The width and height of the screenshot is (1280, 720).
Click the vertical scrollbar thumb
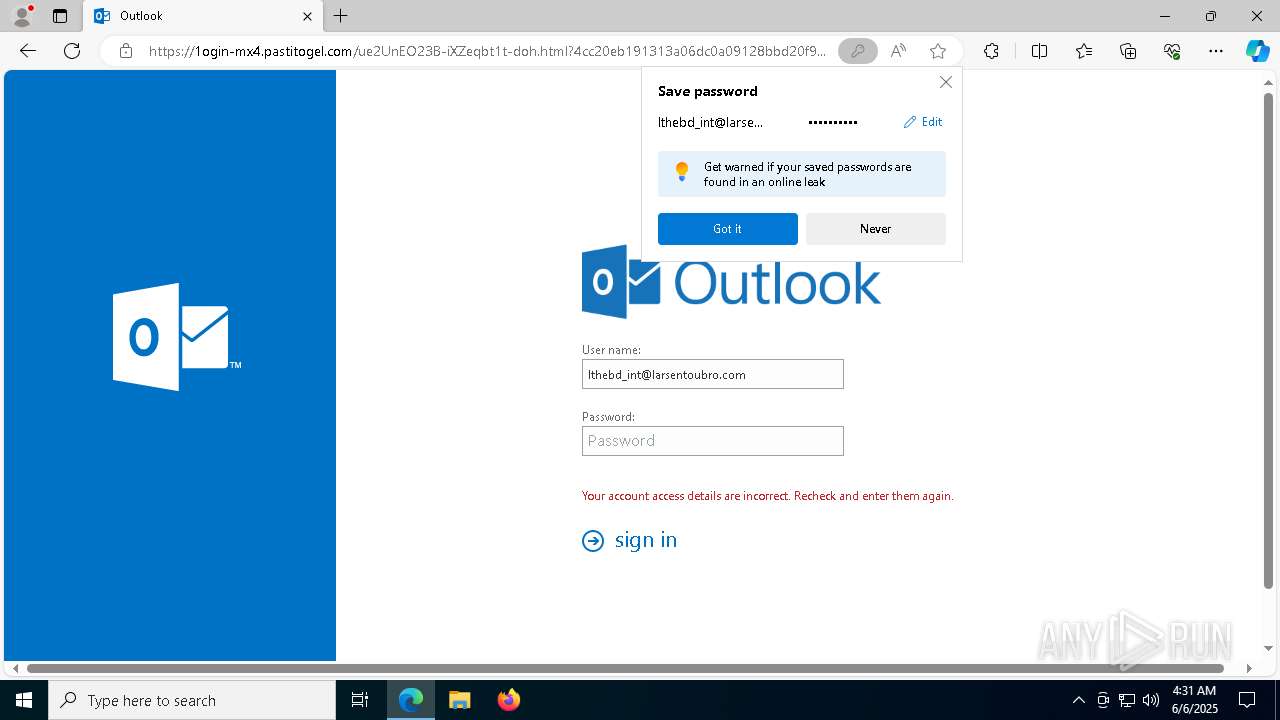click(x=1269, y=341)
